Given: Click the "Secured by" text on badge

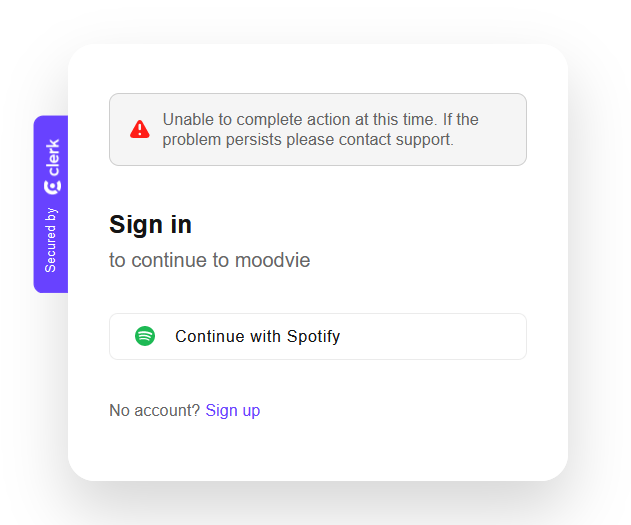Looking at the screenshot, I should [52, 240].
